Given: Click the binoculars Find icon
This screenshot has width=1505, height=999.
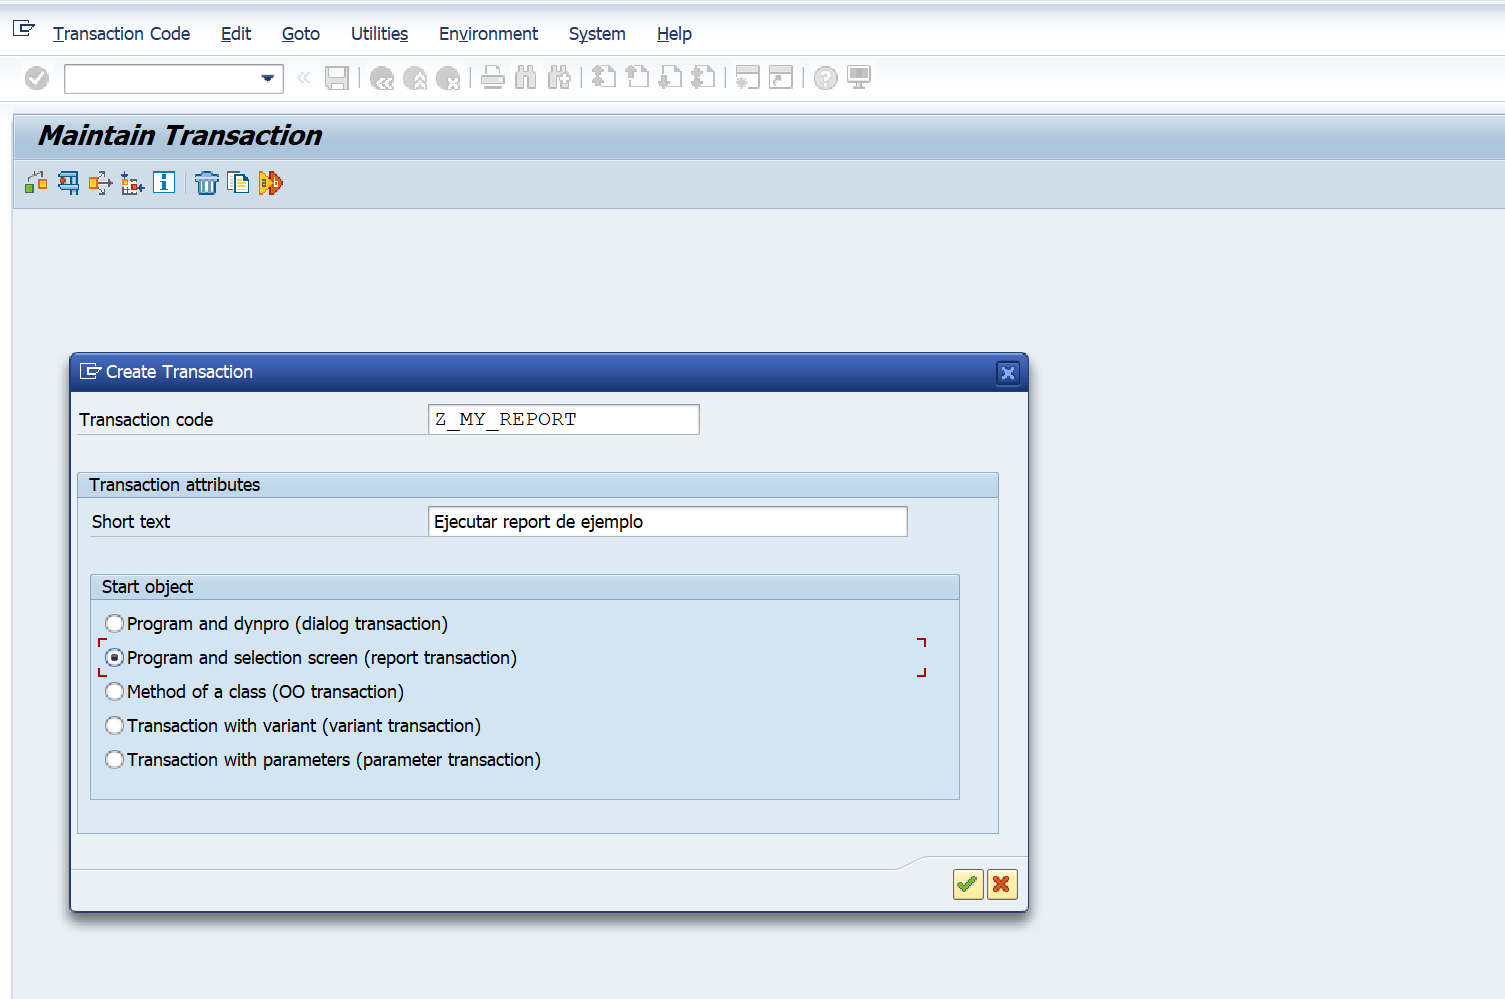Looking at the screenshot, I should point(526,78).
